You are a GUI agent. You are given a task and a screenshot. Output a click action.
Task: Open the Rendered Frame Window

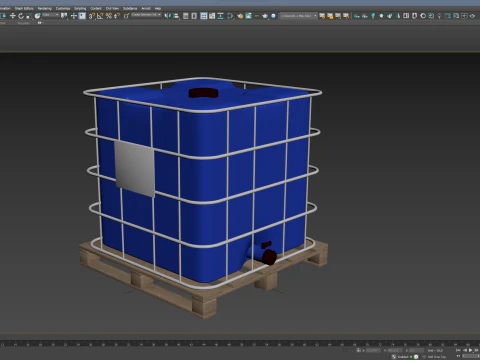pos(249,16)
